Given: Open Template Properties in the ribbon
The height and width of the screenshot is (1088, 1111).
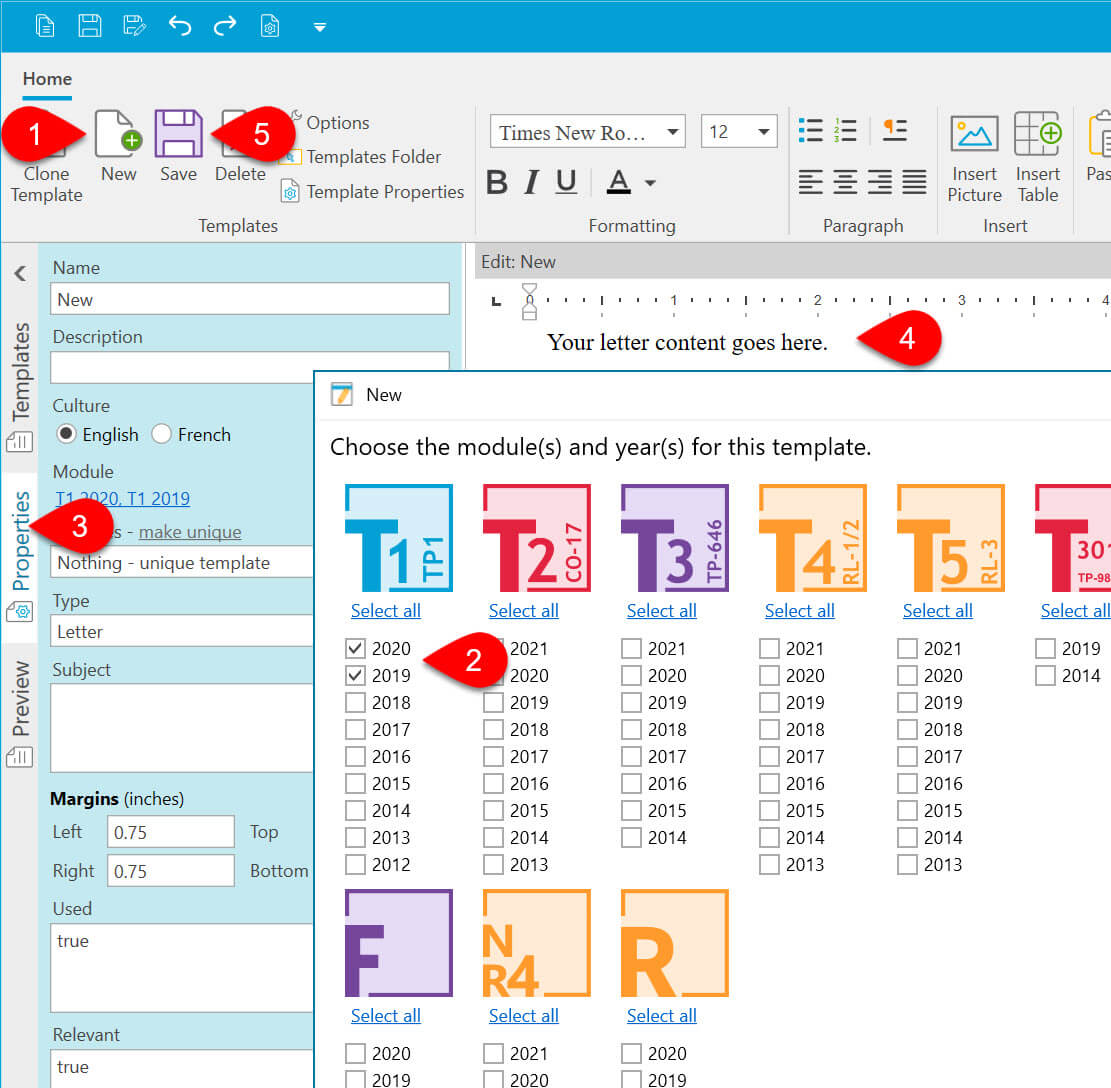Looking at the screenshot, I should tap(373, 191).
